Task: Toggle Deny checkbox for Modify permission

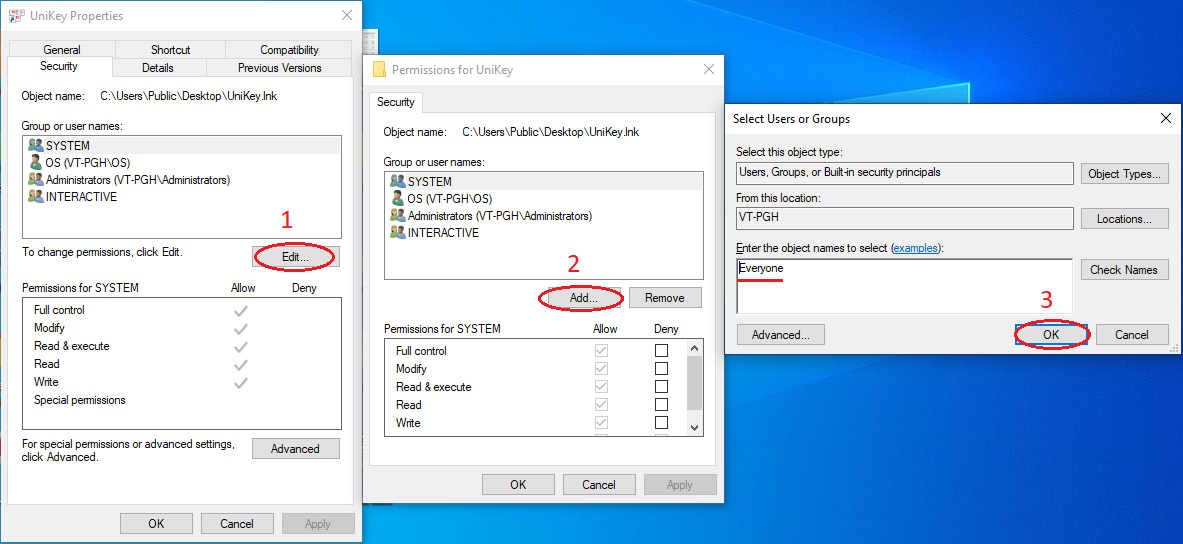Action: click(x=661, y=369)
